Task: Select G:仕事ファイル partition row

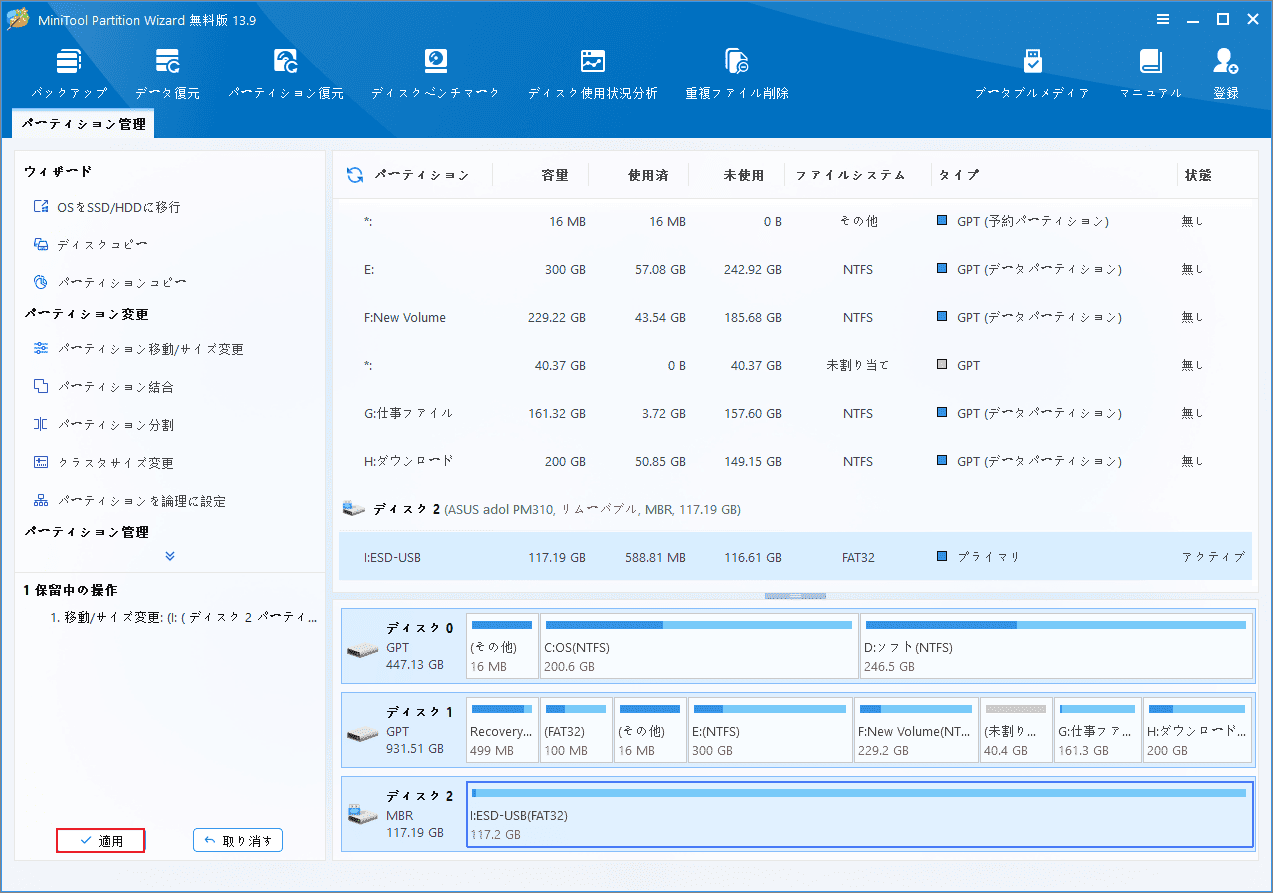Action: click(795, 413)
